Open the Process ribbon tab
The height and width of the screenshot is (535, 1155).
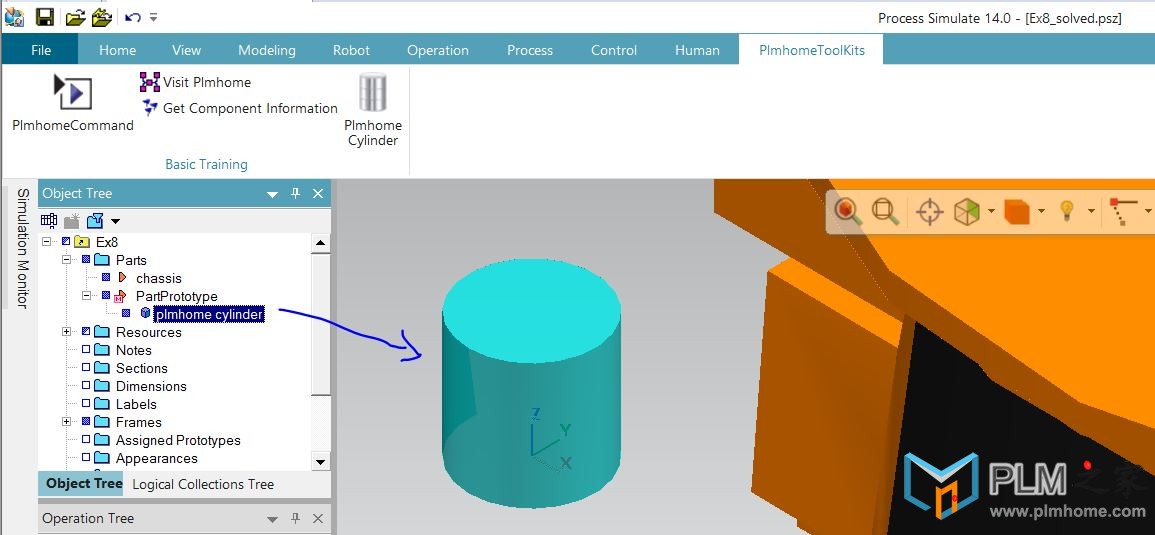530,50
